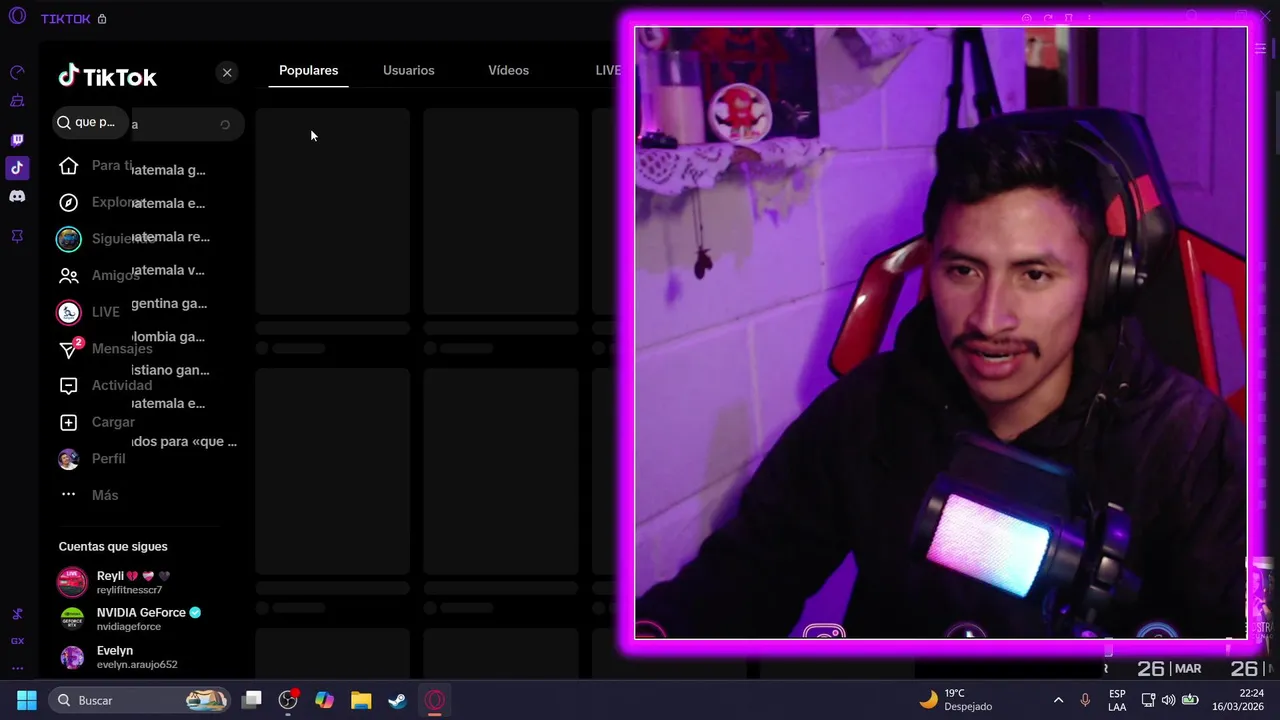
Task: Click site padlock next to TIKTOK title
Action: (102, 19)
